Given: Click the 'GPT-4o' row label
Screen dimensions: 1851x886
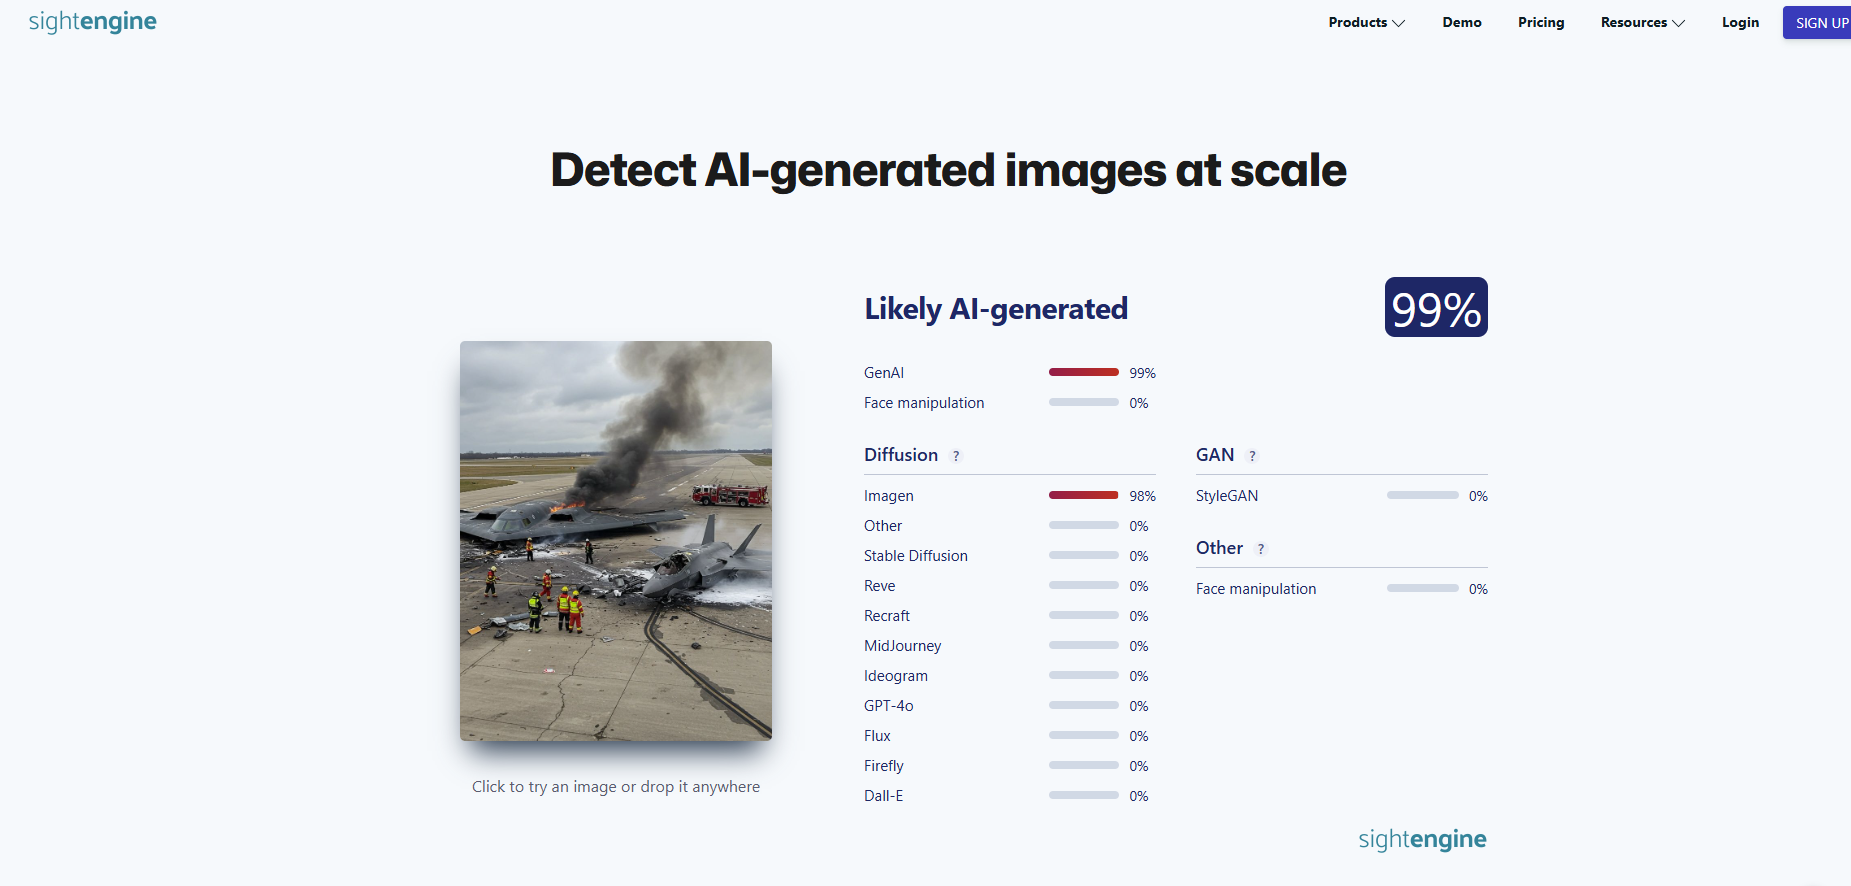Looking at the screenshot, I should [x=889, y=706].
